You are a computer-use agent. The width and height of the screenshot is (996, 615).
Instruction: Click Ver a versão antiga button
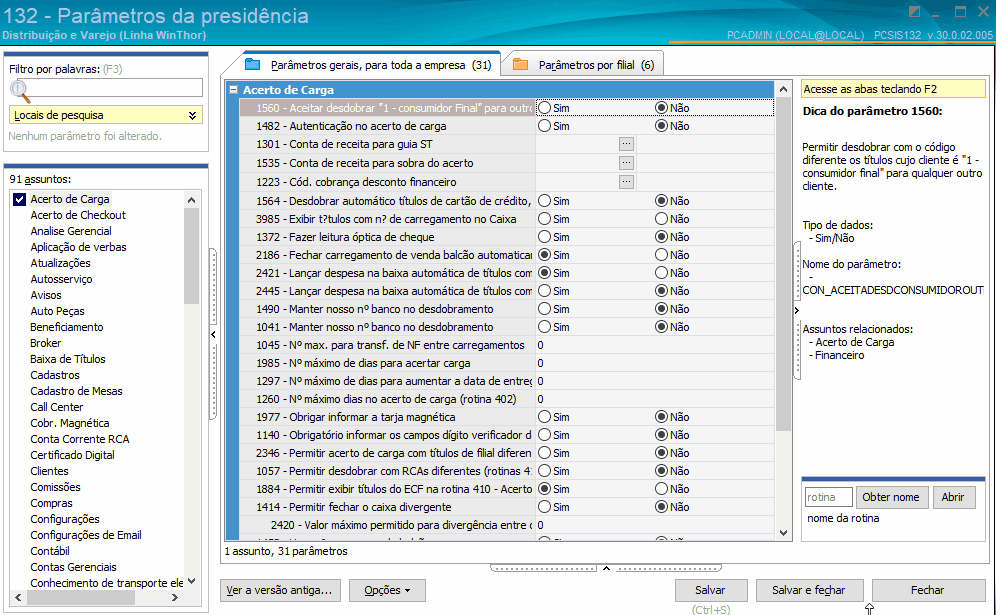[280, 590]
